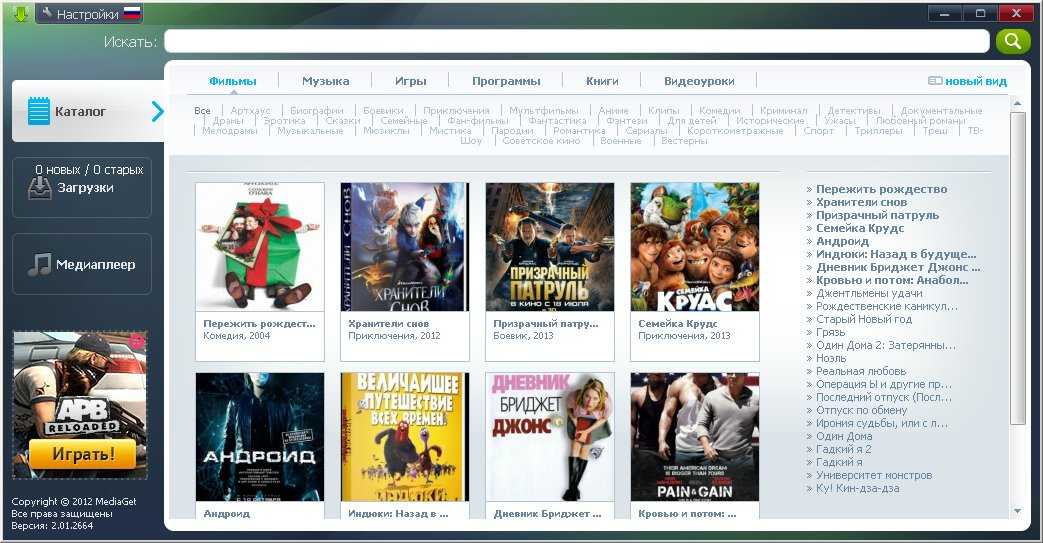Filter by genre Сериалы
The height and width of the screenshot is (543, 1043).
click(x=646, y=130)
